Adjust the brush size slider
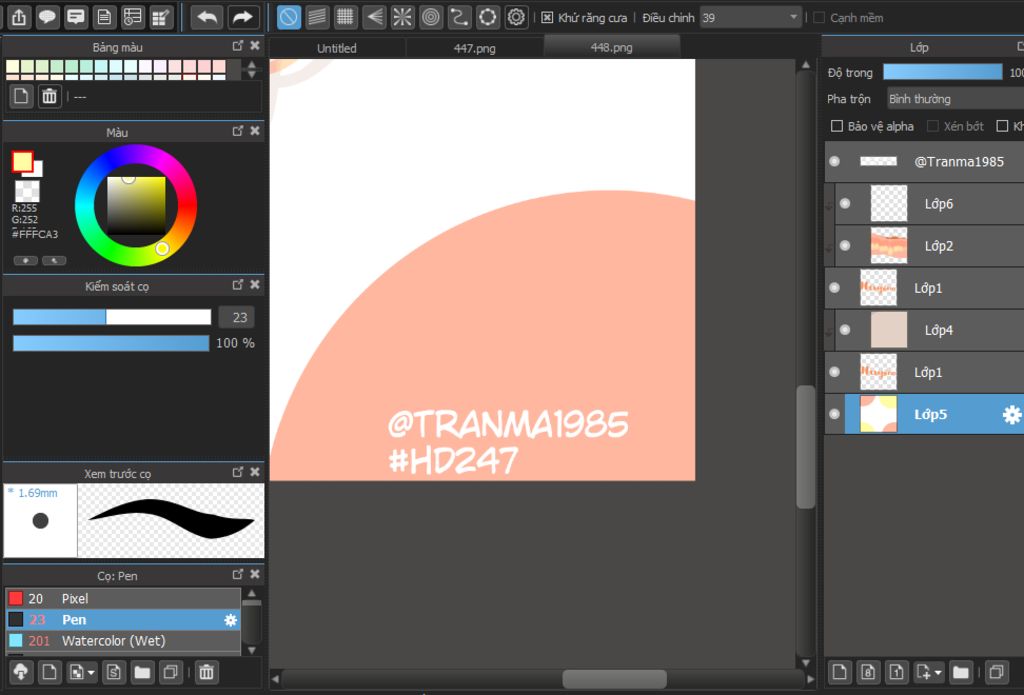This screenshot has width=1024, height=695. tap(112, 317)
